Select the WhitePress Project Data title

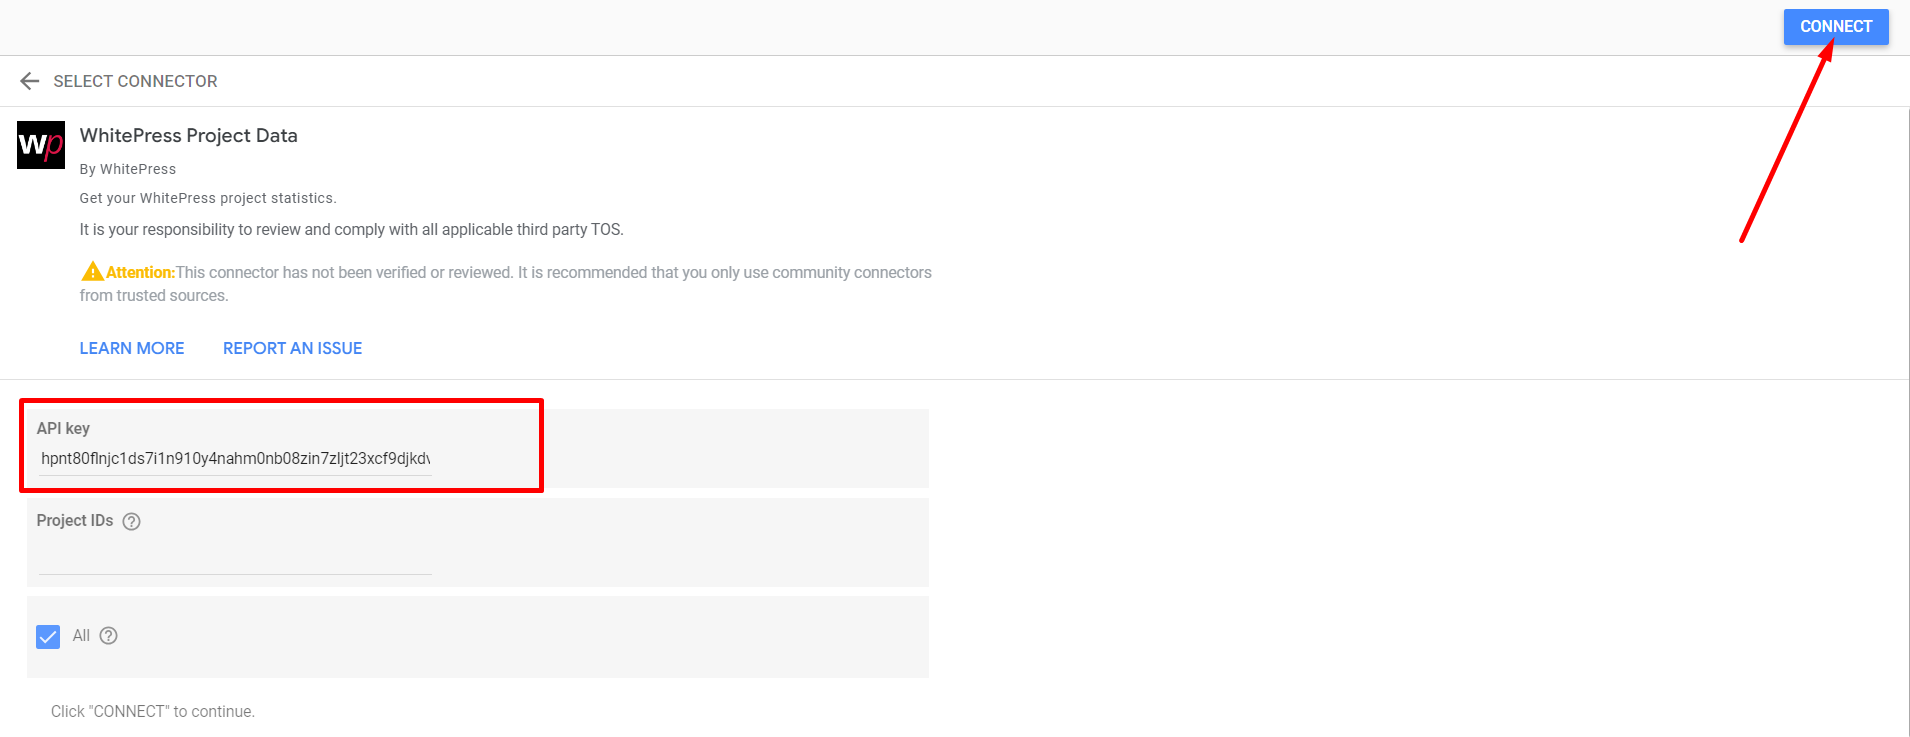point(189,135)
